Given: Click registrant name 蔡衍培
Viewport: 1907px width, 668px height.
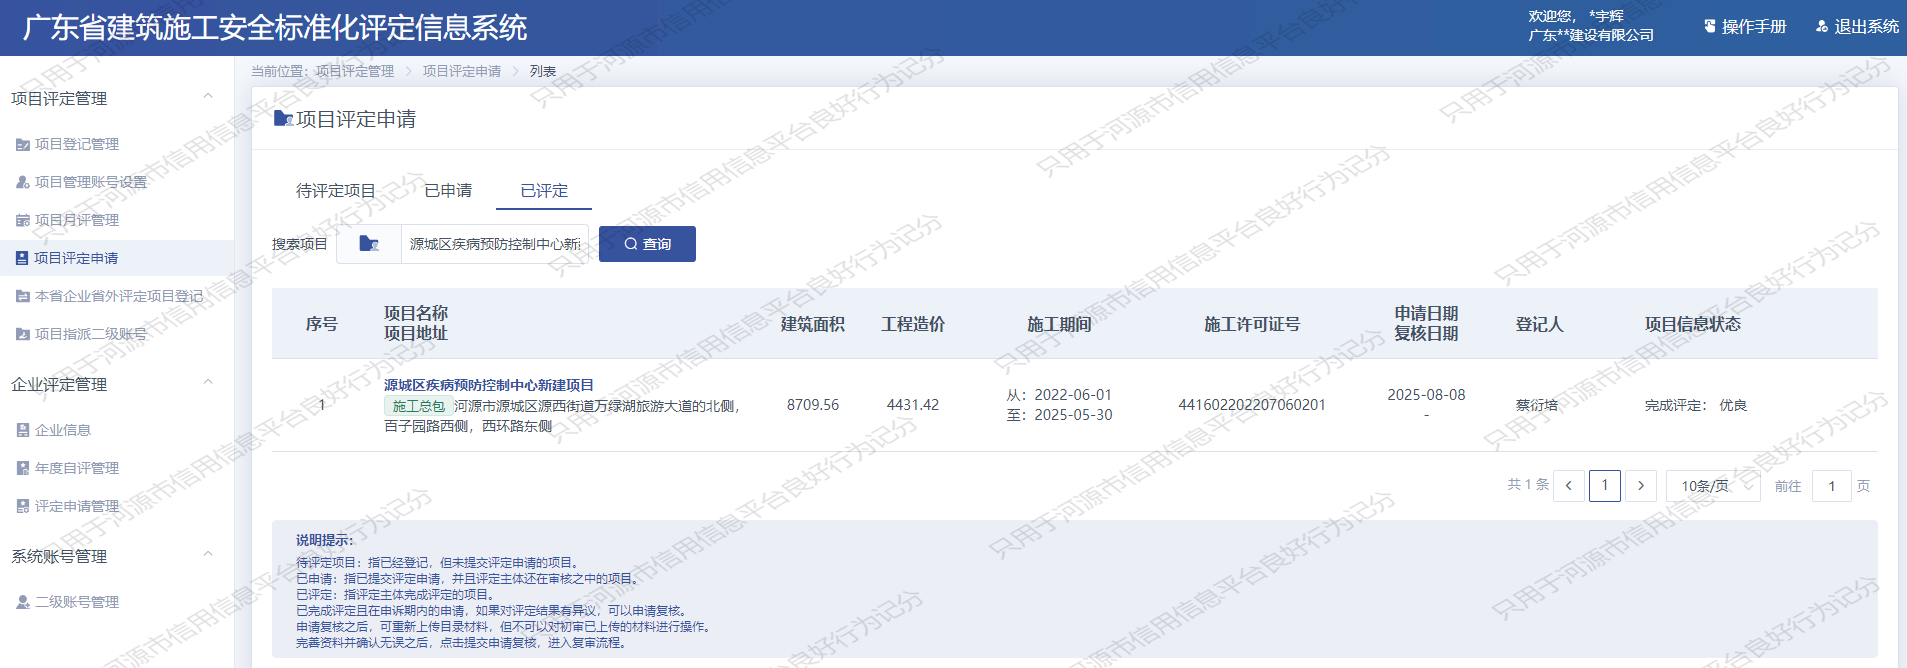Looking at the screenshot, I should [x=1537, y=405].
